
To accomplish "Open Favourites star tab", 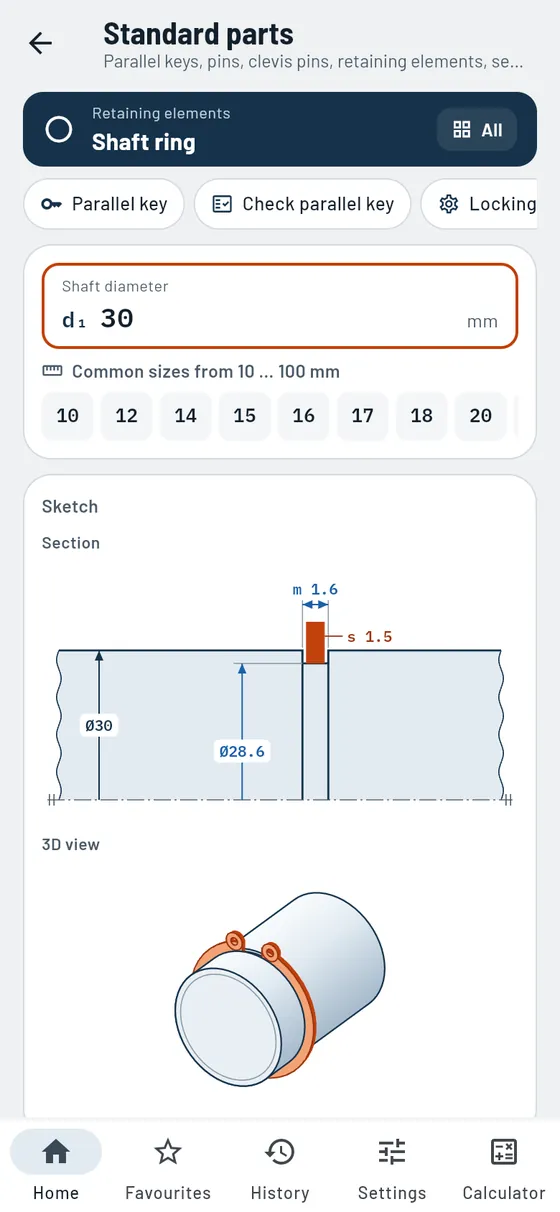I will (168, 1167).
